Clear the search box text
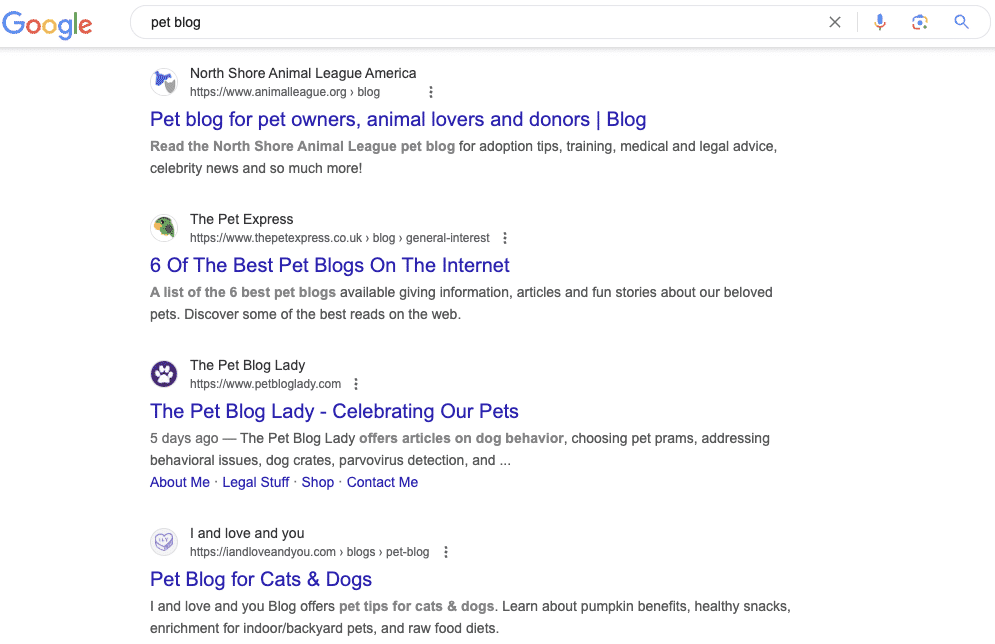This screenshot has width=995, height=644. point(835,22)
